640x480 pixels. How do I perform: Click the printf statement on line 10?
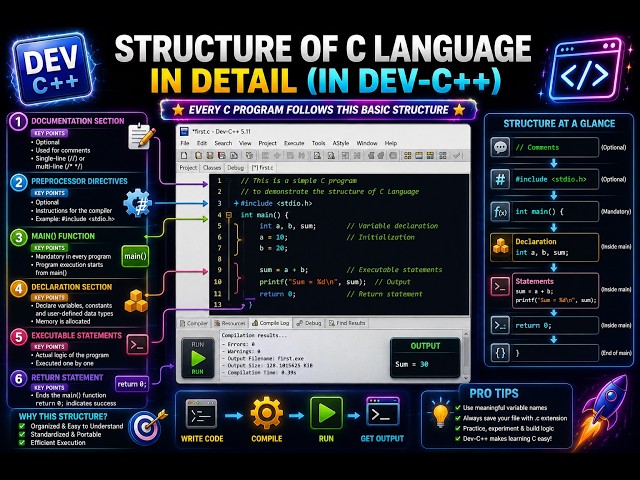312,282
